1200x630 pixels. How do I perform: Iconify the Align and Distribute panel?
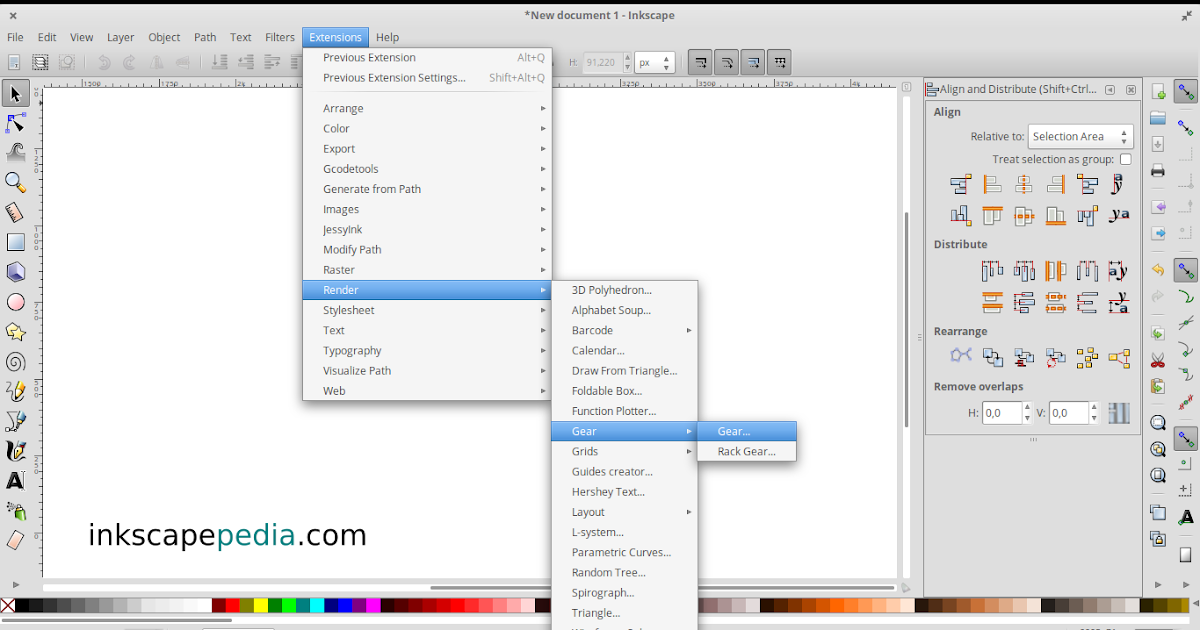click(x=1110, y=89)
